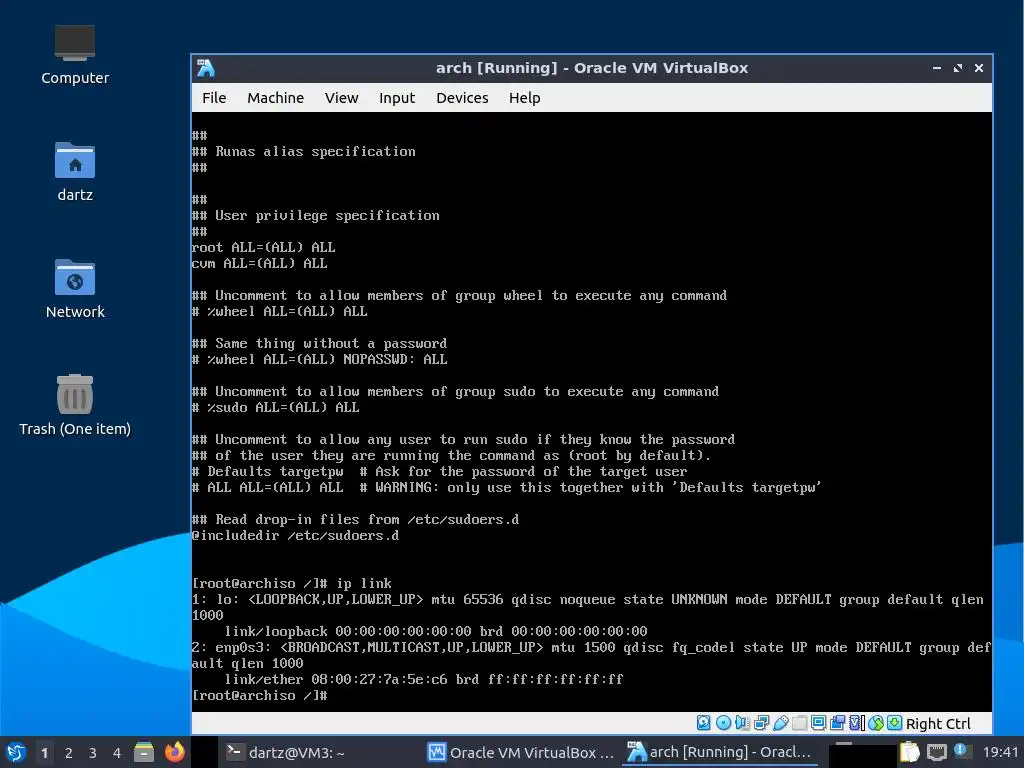Image resolution: width=1024 pixels, height=768 pixels.
Task: Switch to workspace 3
Action: tap(93, 753)
